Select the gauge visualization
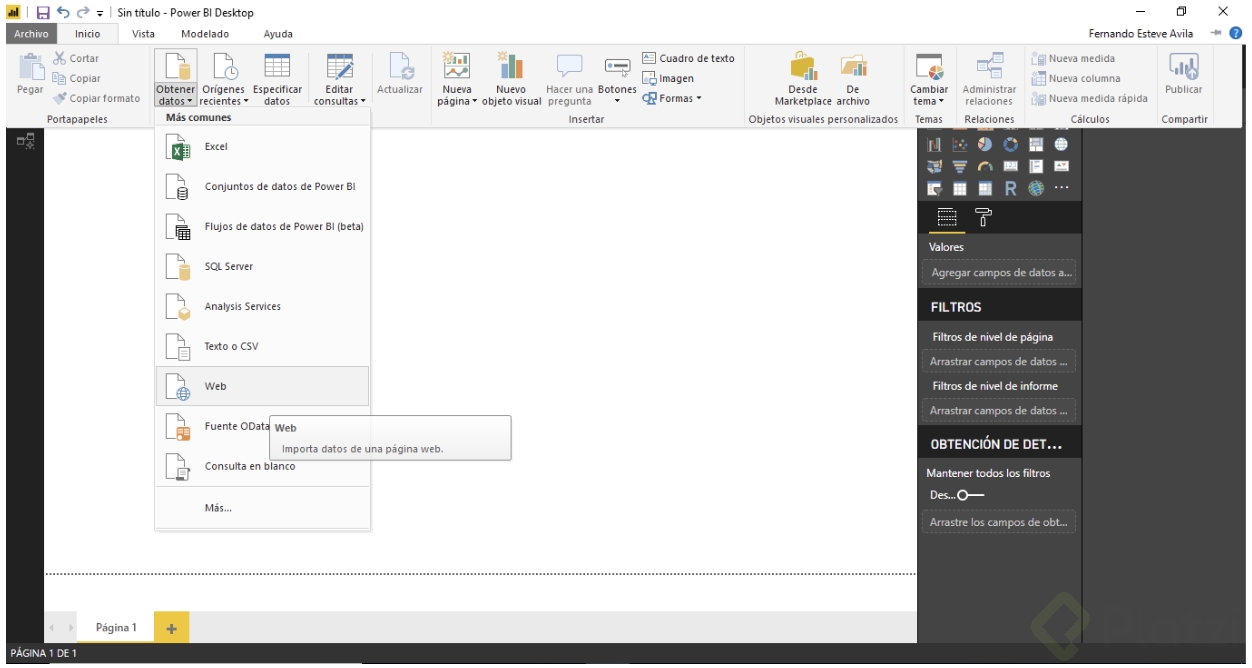 (x=985, y=166)
